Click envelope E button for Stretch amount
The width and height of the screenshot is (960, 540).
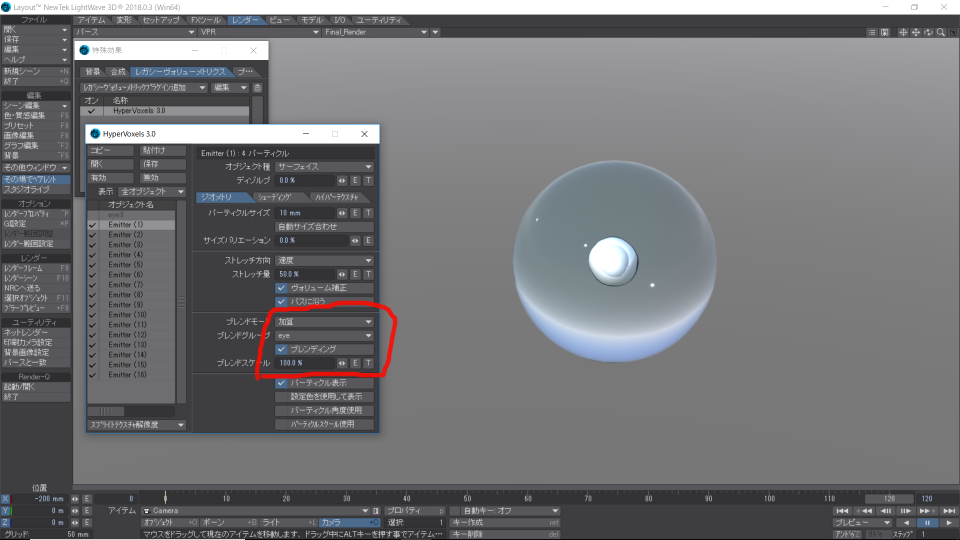coord(355,274)
